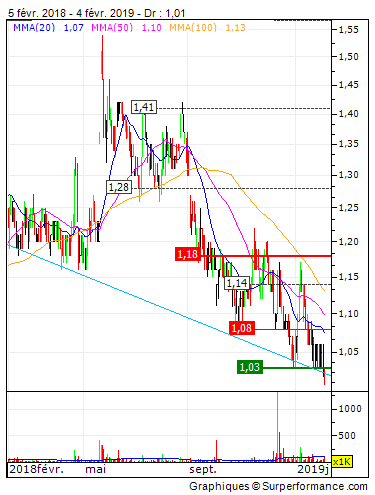The width and height of the screenshot is (375, 495).
Task: Click the 1,20 price axis label
Action: coord(349,241)
